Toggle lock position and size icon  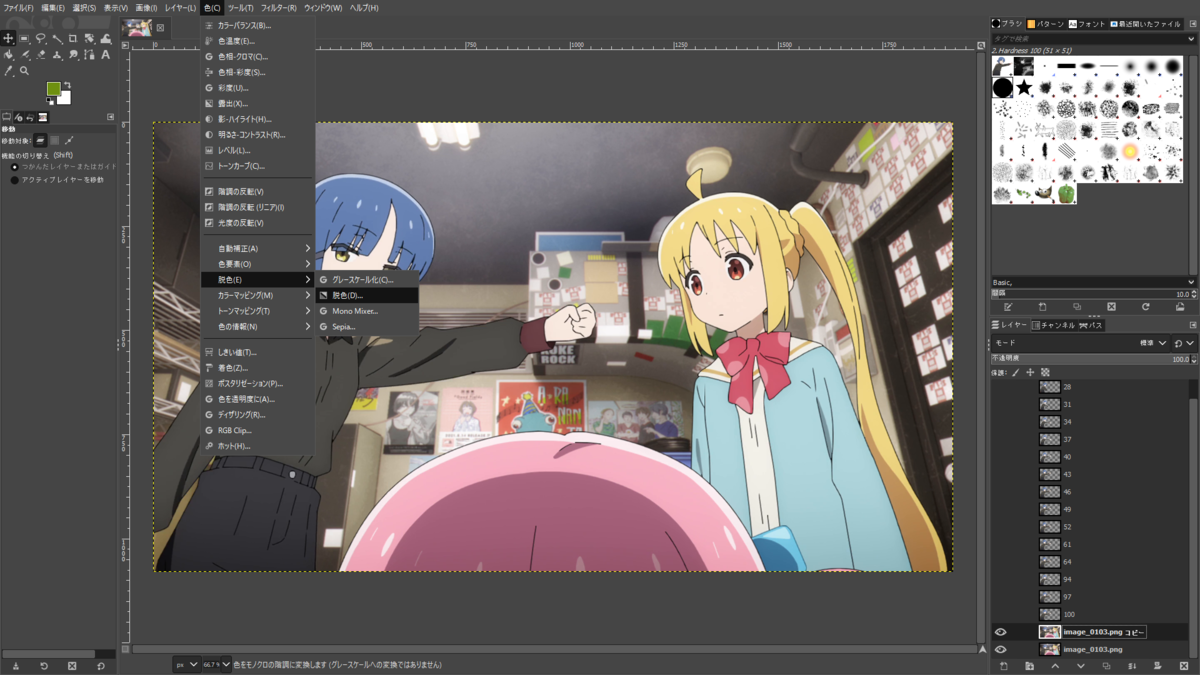click(x=1030, y=372)
